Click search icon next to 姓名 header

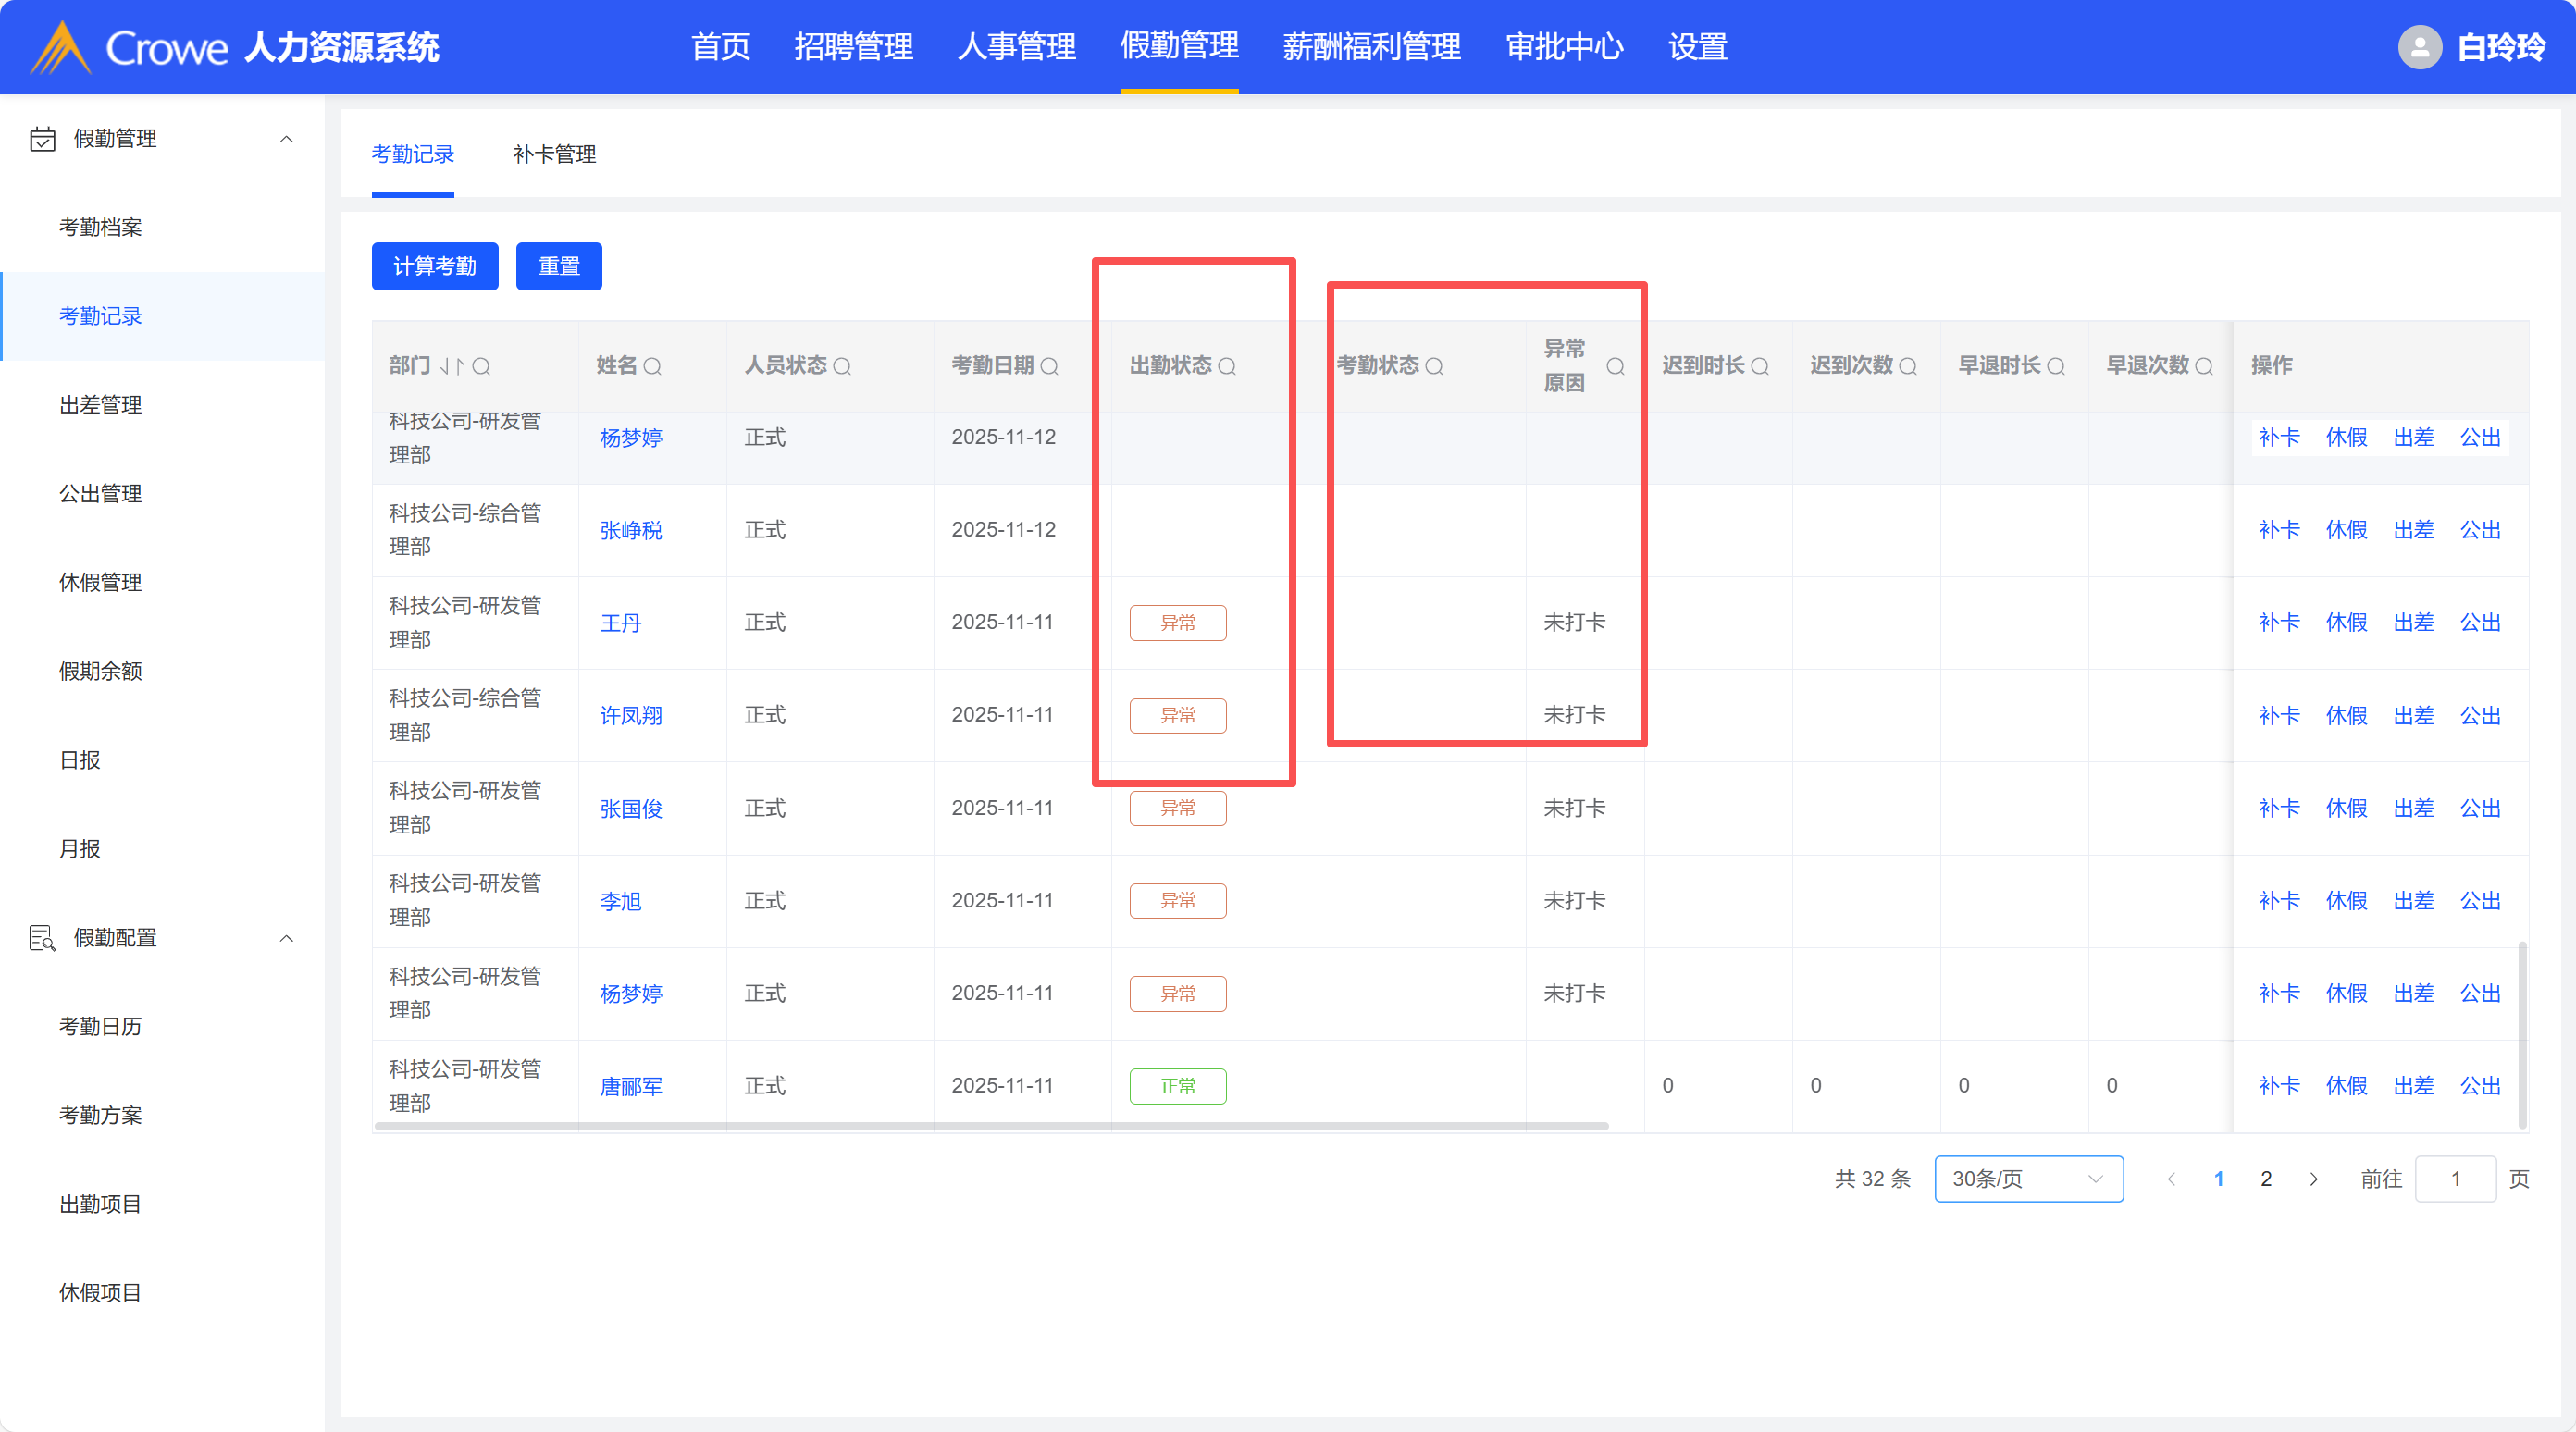tap(652, 366)
